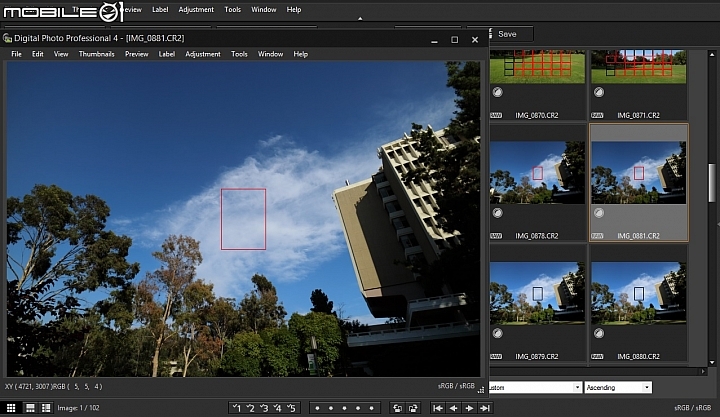
Task: Apply check mark 1 to image
Action: point(236,408)
